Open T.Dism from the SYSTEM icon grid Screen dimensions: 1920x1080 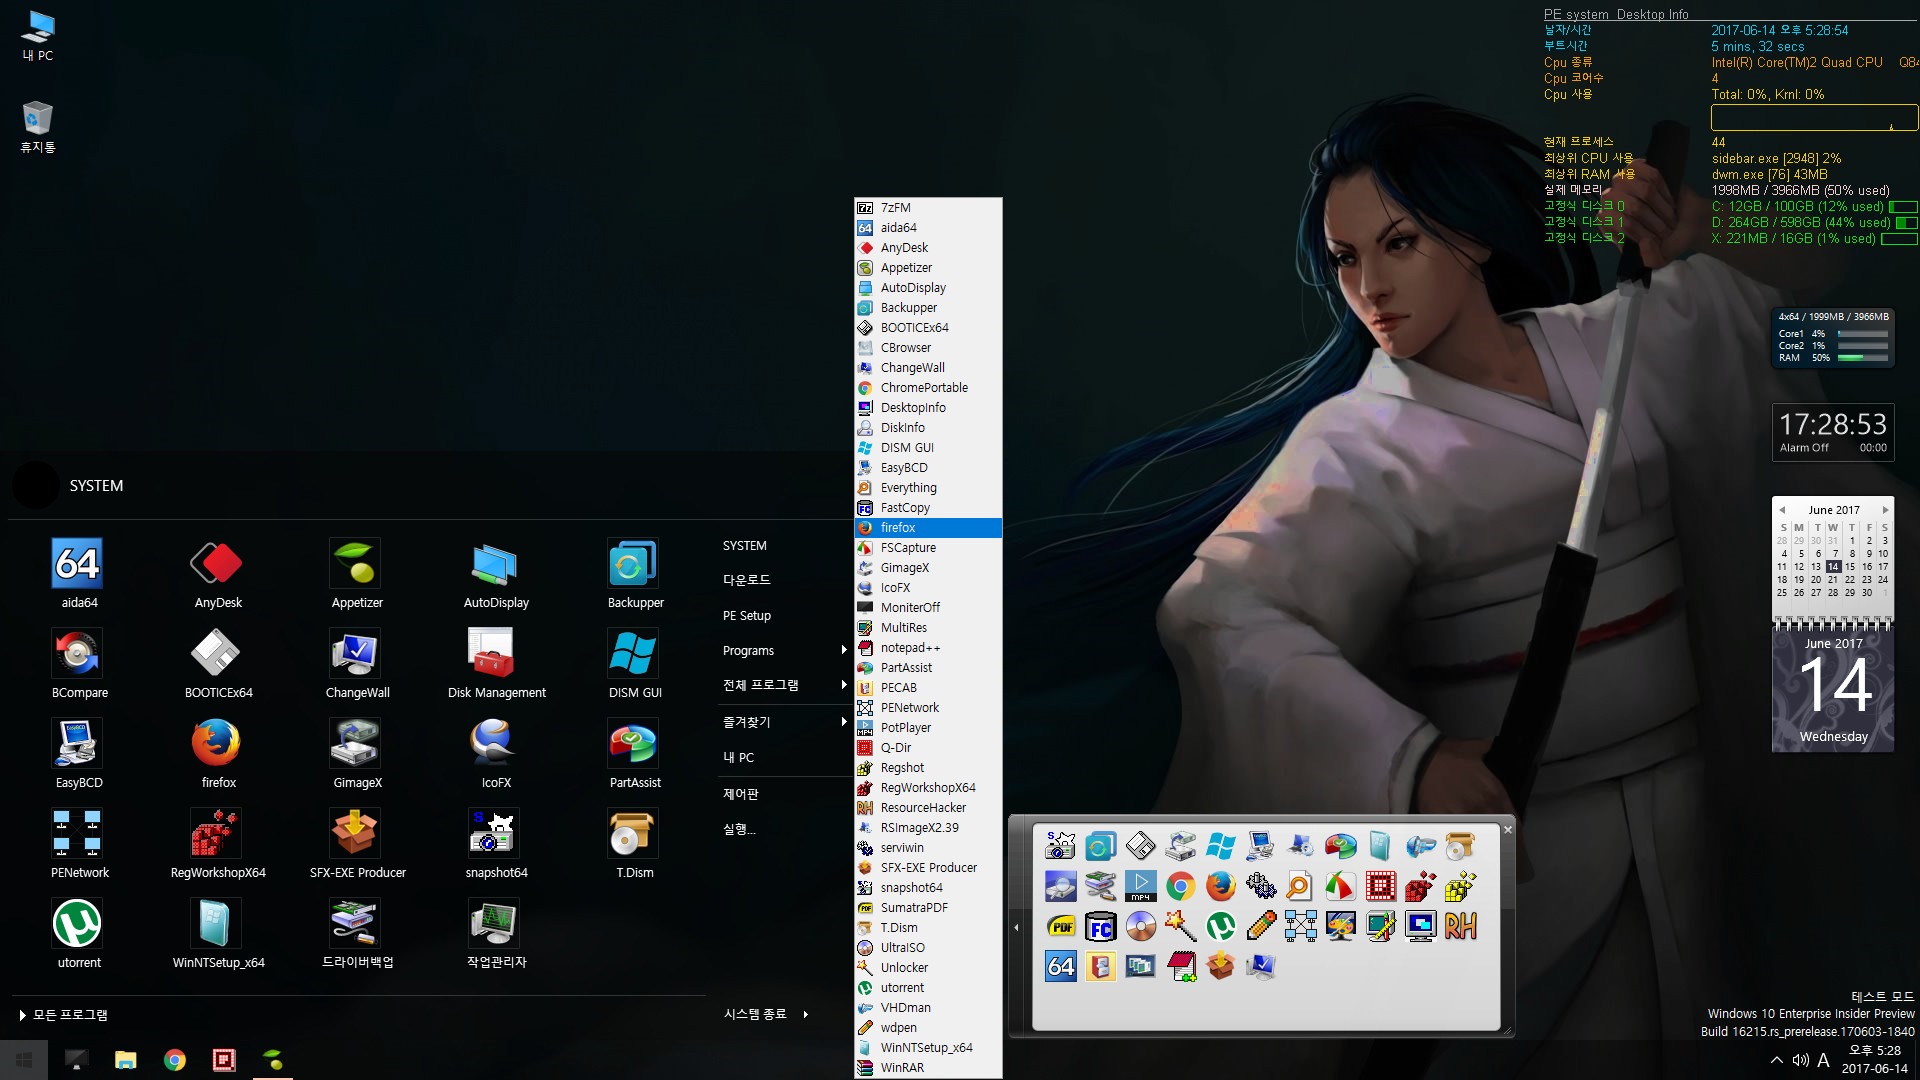pos(634,844)
